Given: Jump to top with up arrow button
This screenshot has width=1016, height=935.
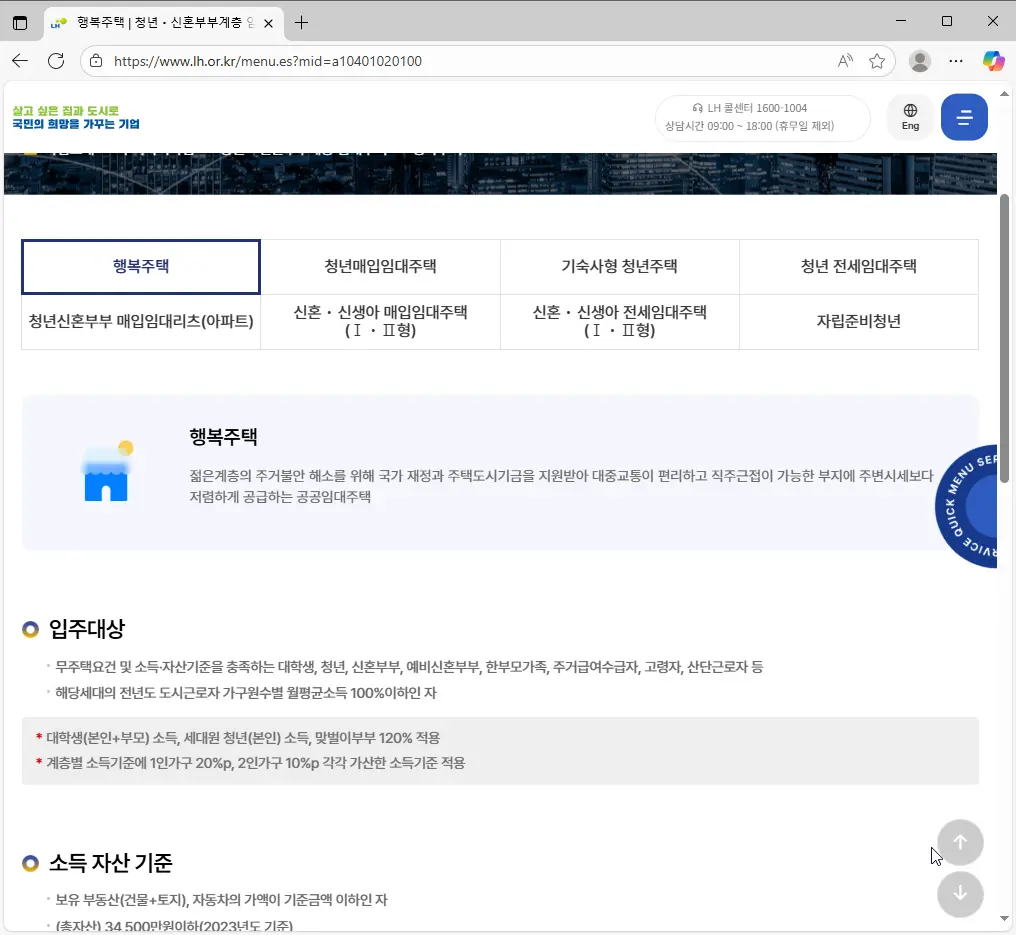Looking at the screenshot, I should pos(960,842).
